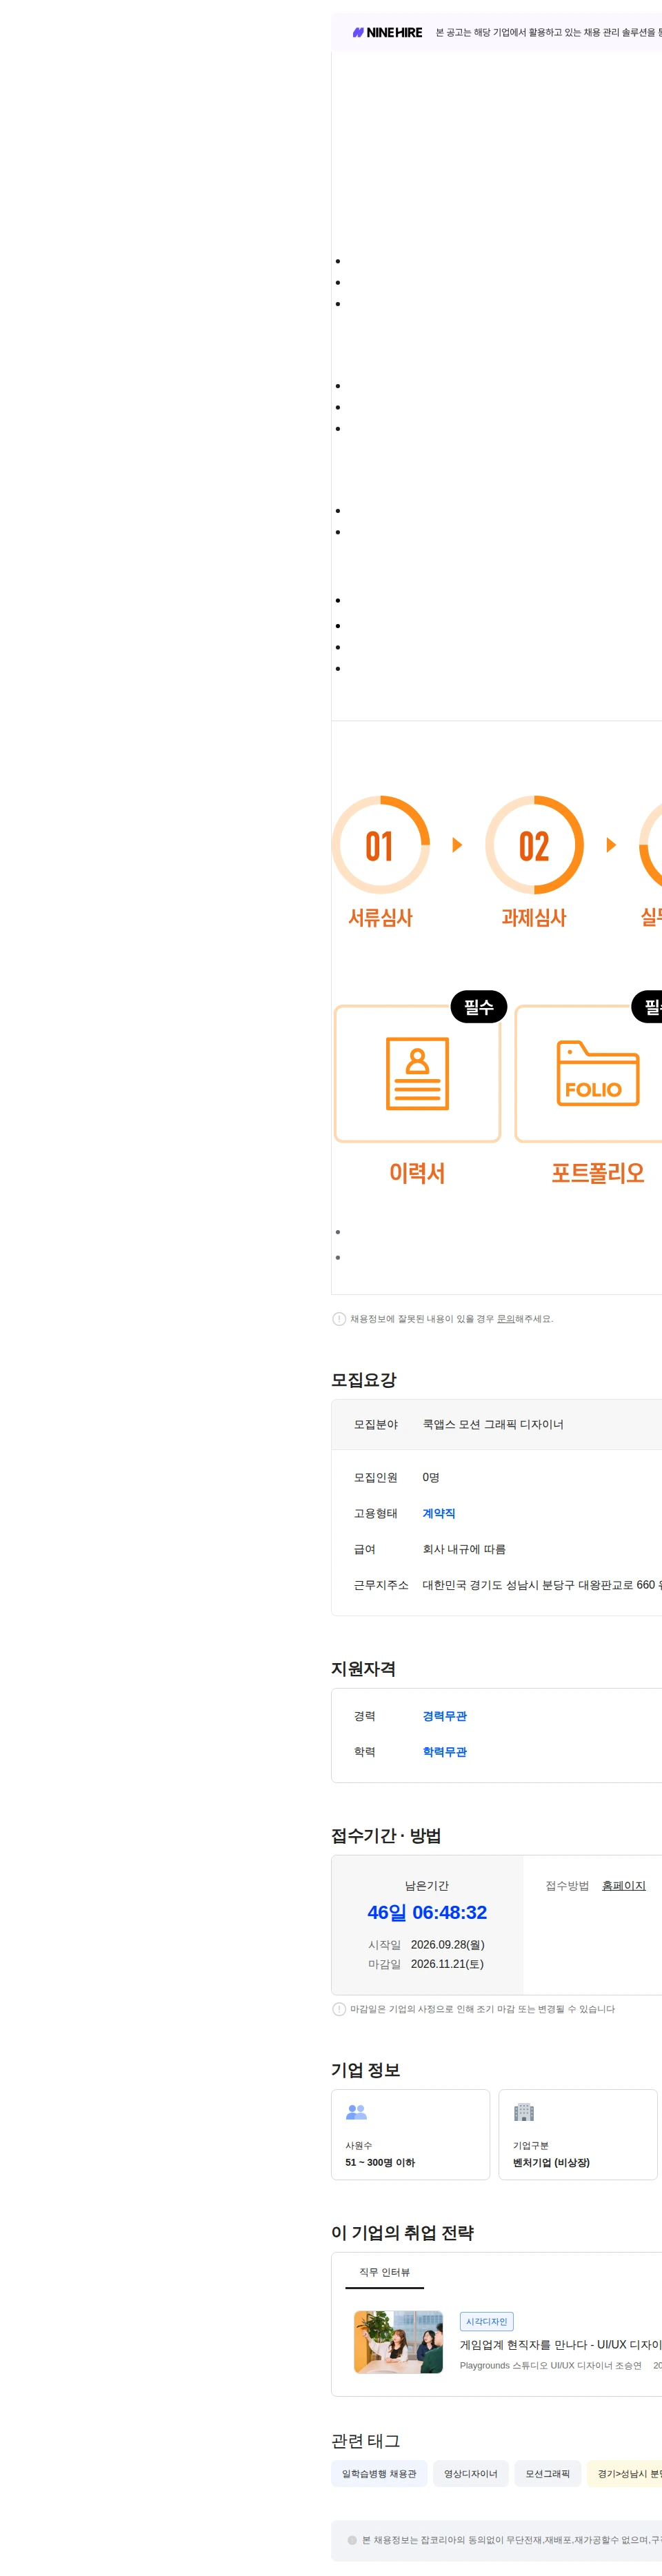Open the 홈페이지 application method link
This screenshot has height=2576, width=662.
pos(624,1885)
